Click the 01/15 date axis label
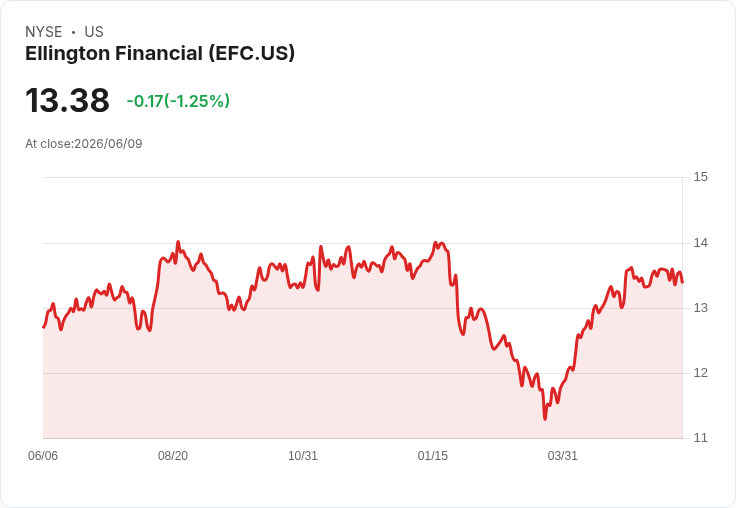Viewport: 736px width, 508px height. point(433,456)
